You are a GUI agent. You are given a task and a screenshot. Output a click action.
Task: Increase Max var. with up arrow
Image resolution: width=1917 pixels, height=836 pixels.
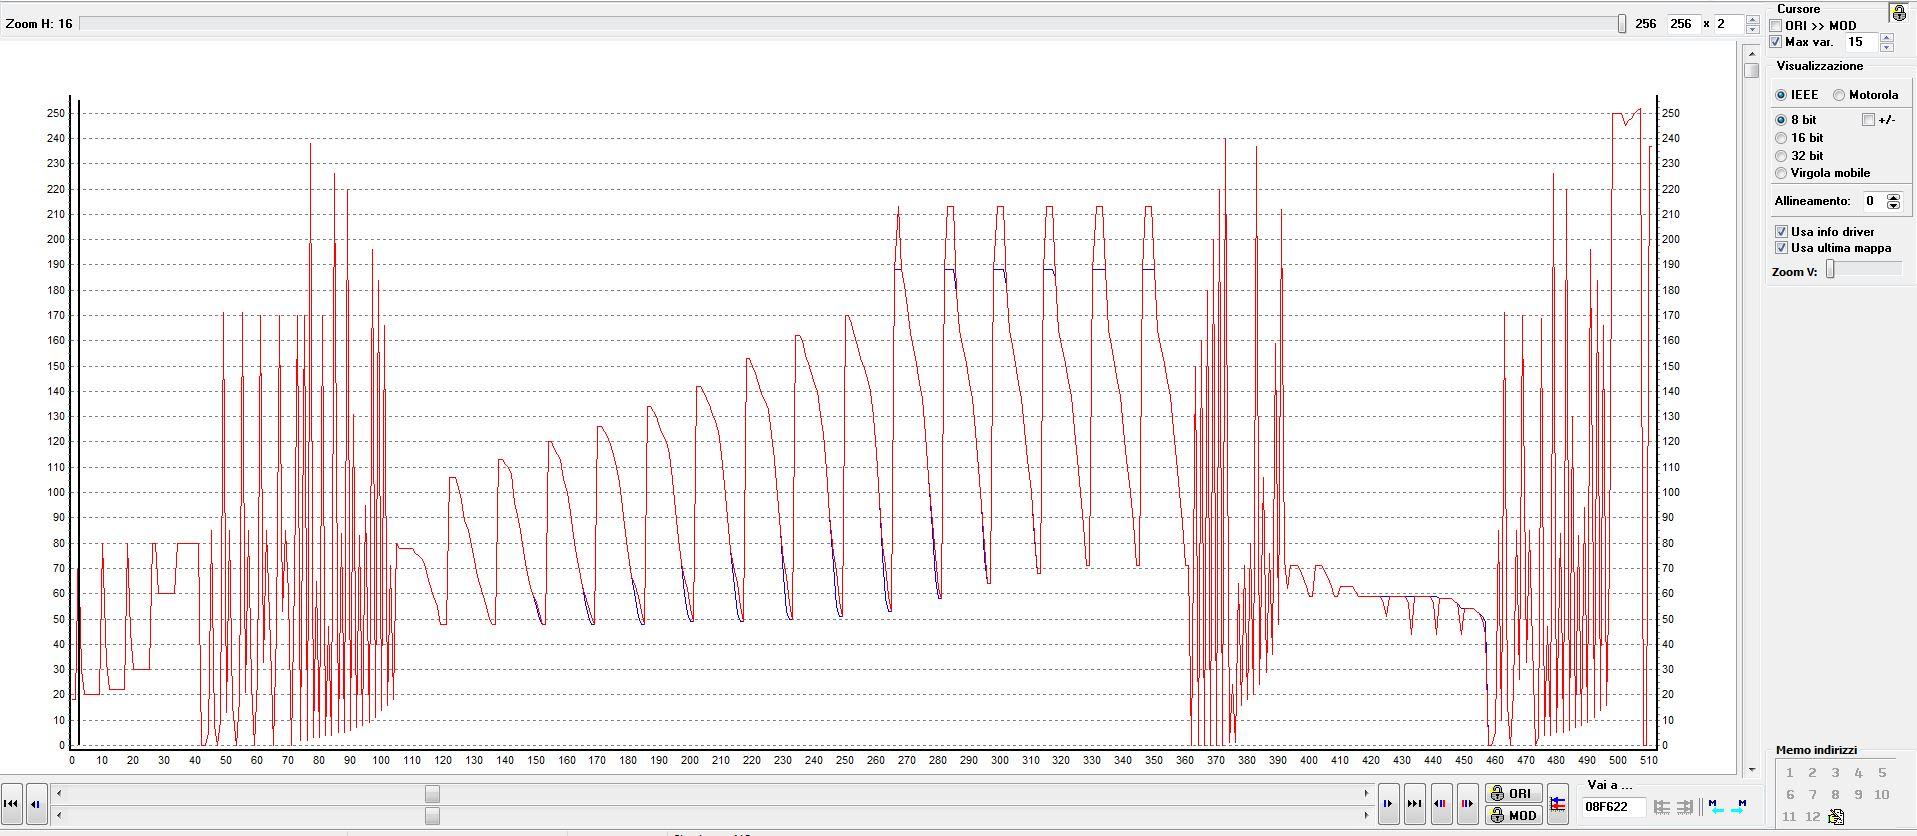[1886, 37]
